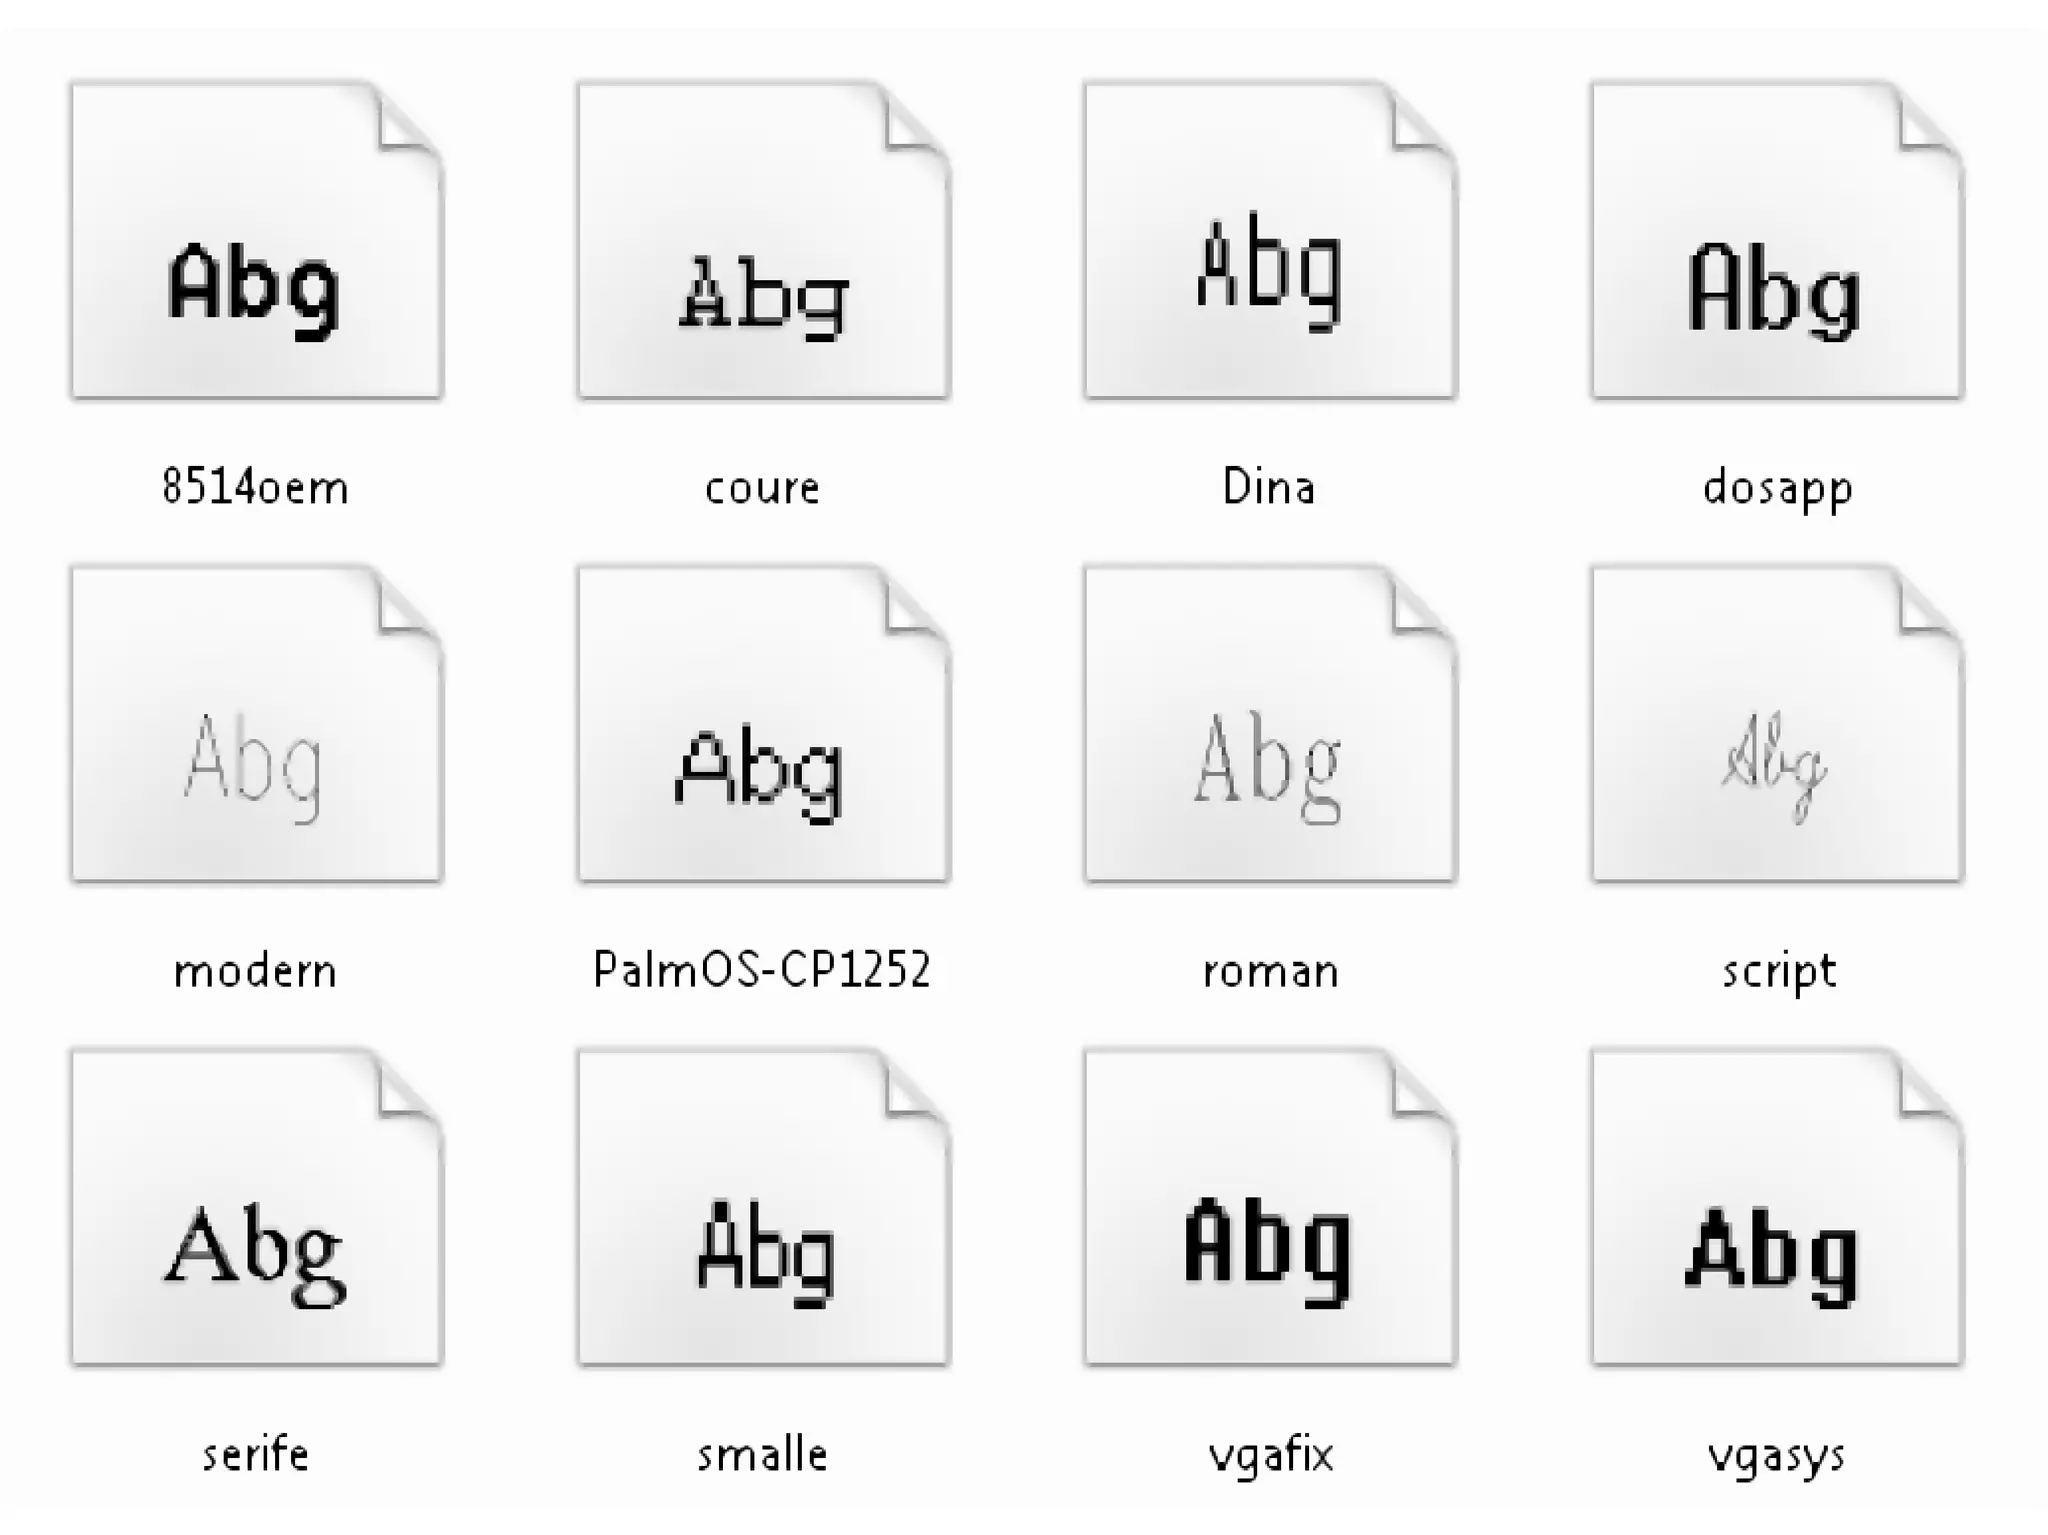This screenshot has height=1535, width=2048.
Task: Select the serife font file icon
Action: [x=257, y=1208]
